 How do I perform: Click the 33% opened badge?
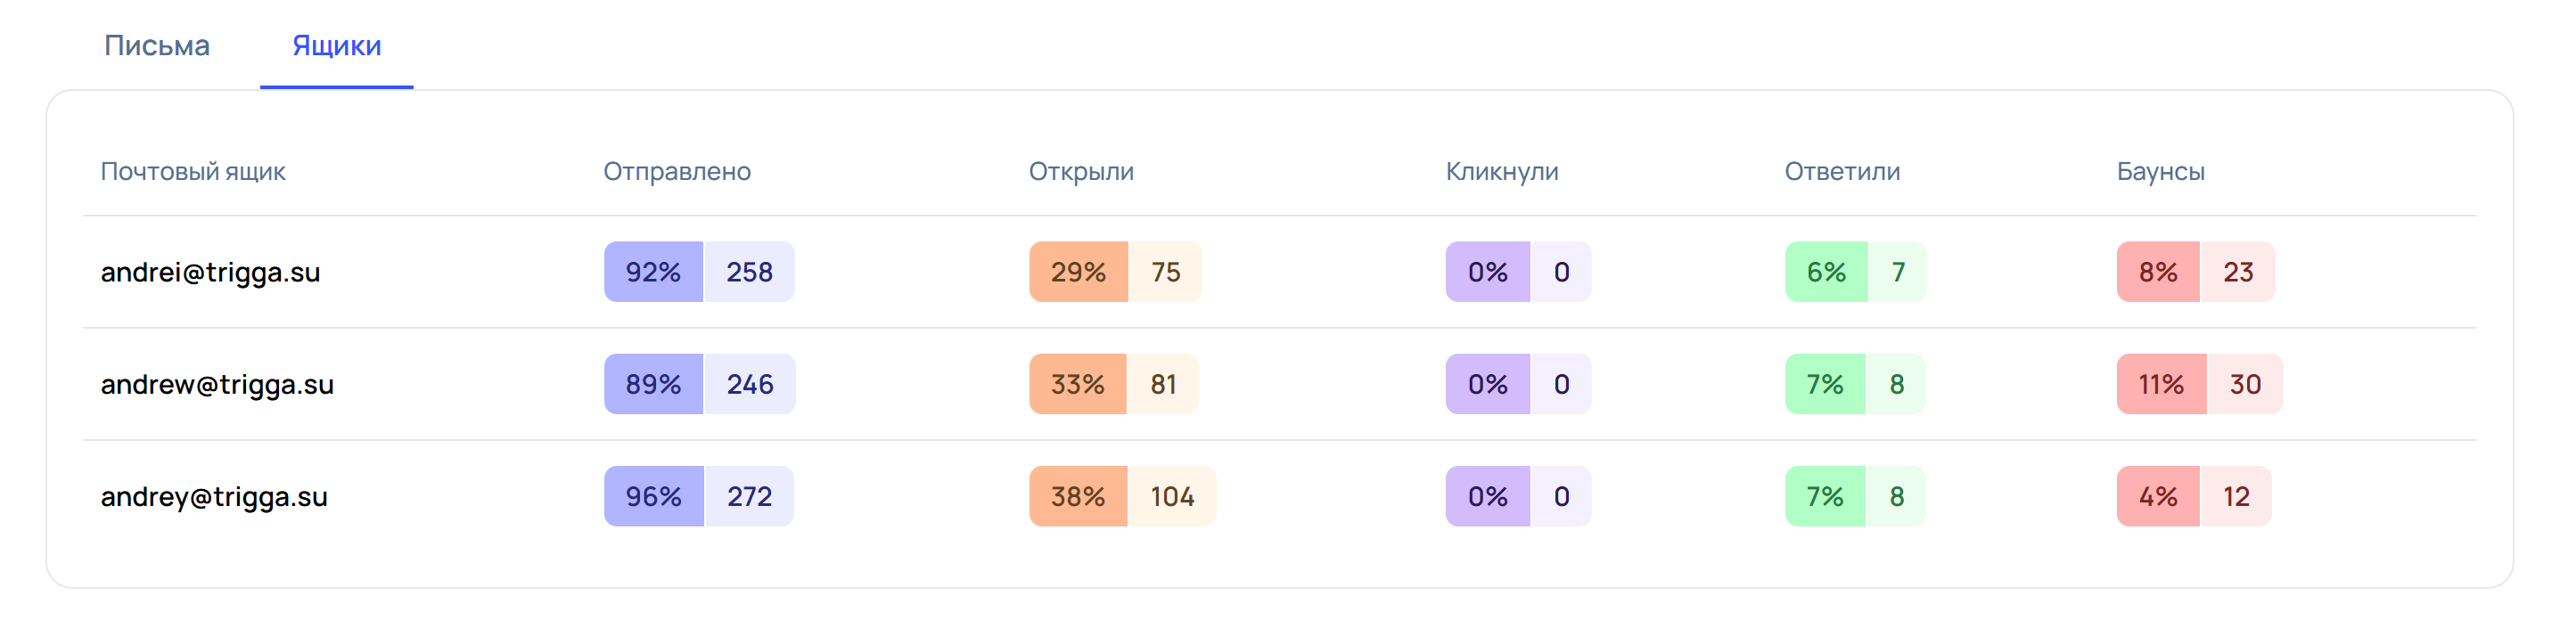click(x=1077, y=384)
